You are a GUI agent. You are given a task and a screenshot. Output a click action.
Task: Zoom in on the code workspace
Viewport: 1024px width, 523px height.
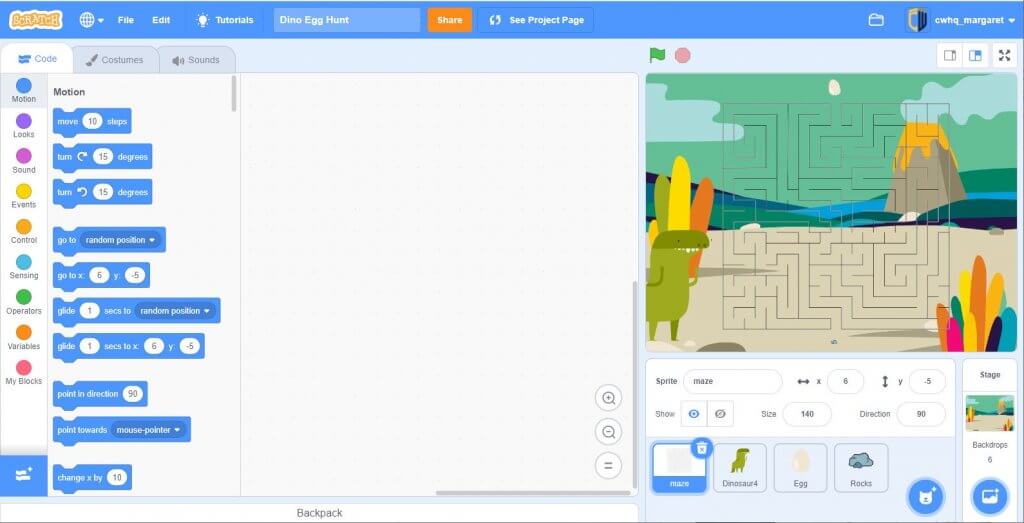point(608,398)
